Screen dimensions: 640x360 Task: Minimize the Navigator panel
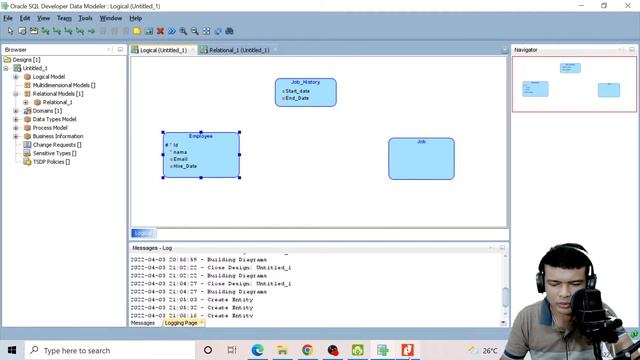coord(631,49)
